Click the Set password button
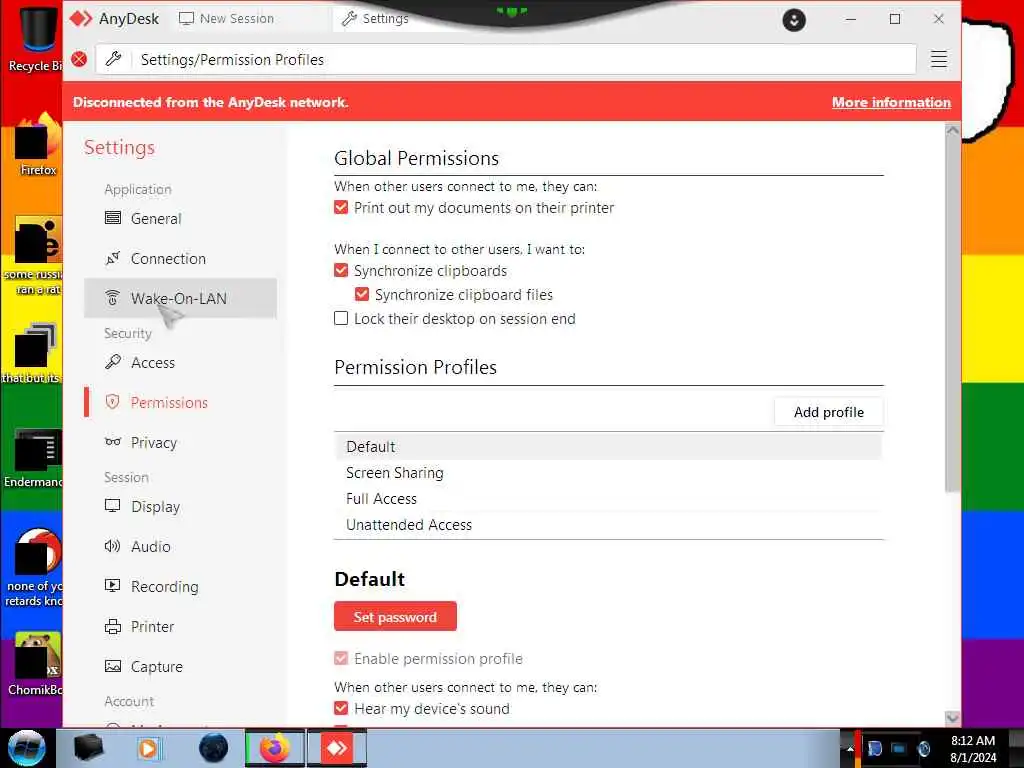 (x=395, y=616)
